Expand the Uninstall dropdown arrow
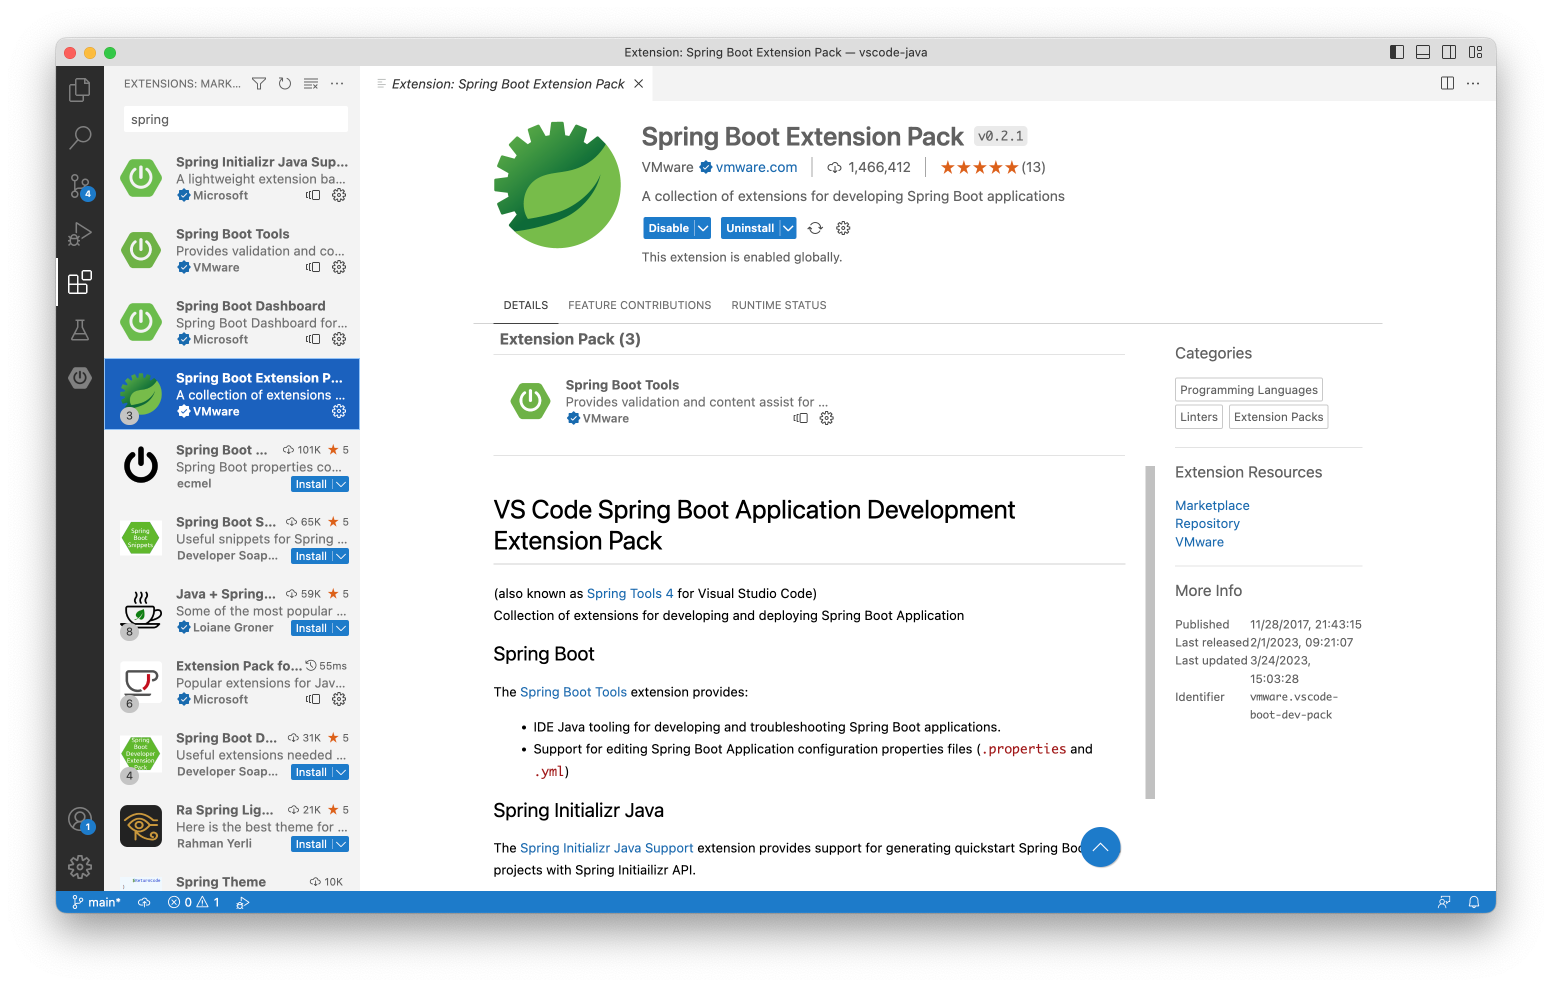The height and width of the screenshot is (987, 1552). point(787,228)
